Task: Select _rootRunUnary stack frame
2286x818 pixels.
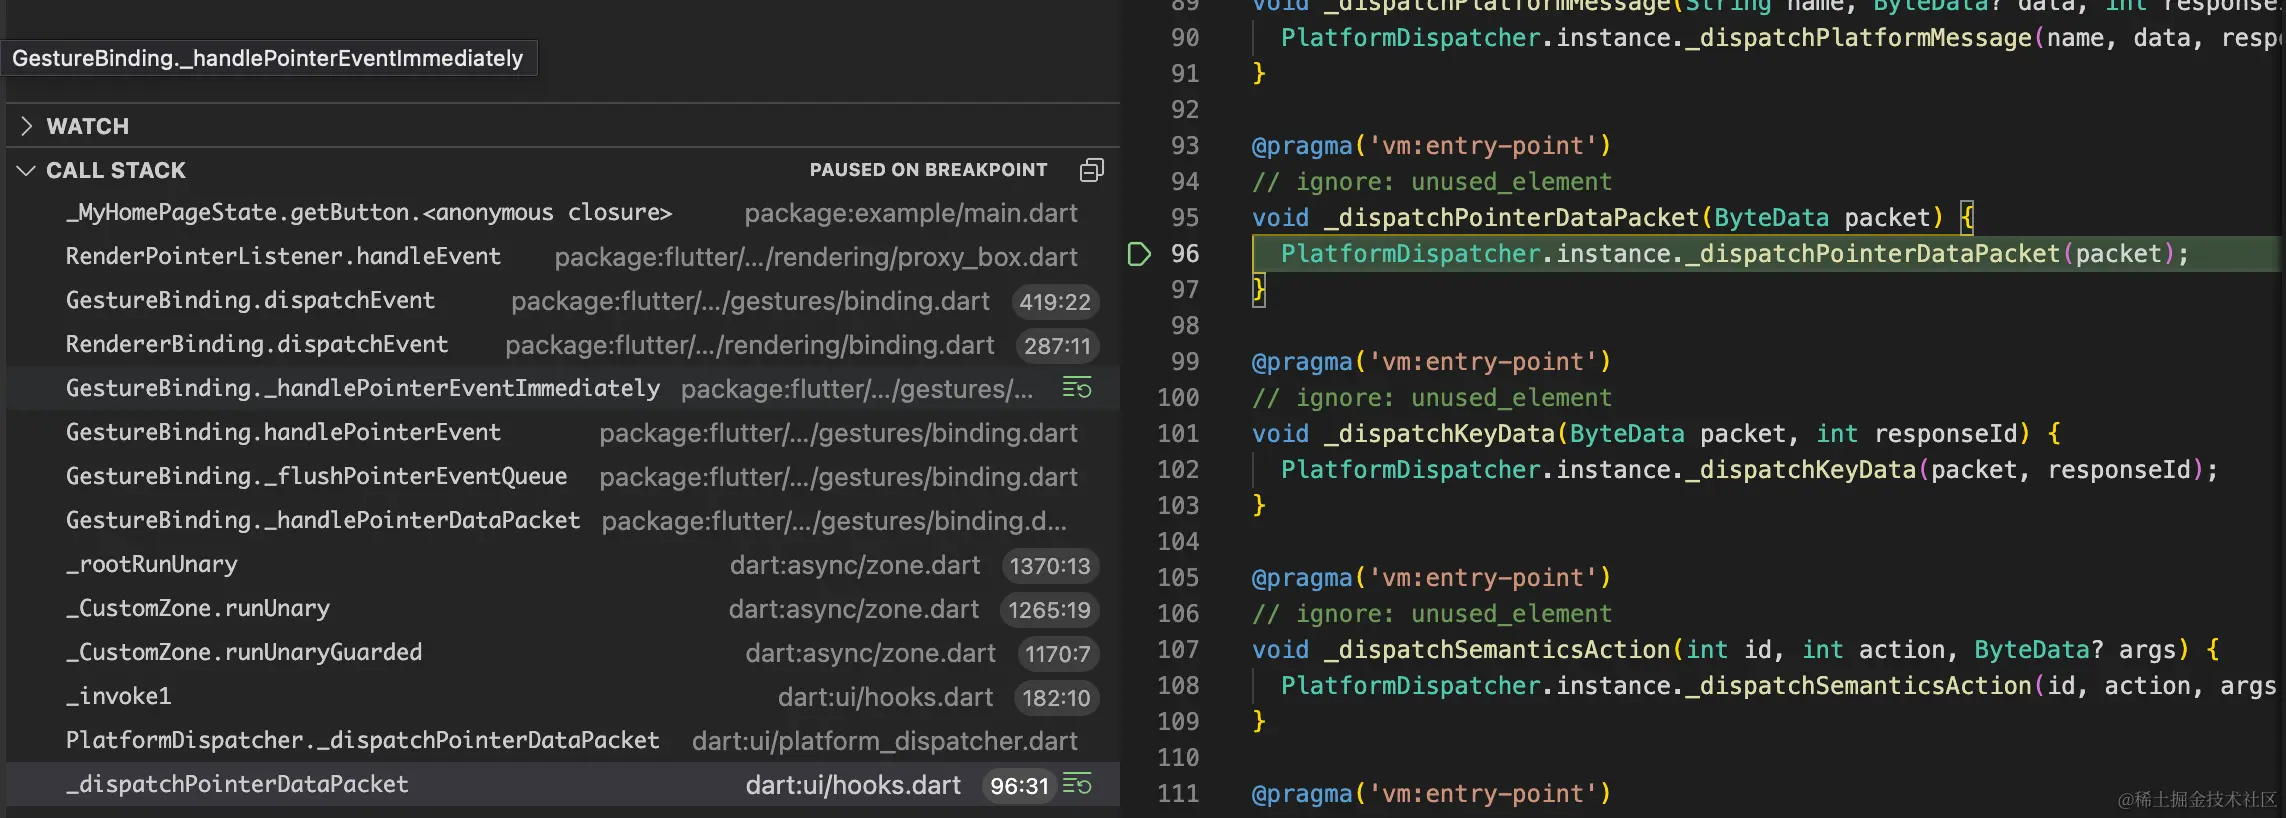Action: pos(563,565)
